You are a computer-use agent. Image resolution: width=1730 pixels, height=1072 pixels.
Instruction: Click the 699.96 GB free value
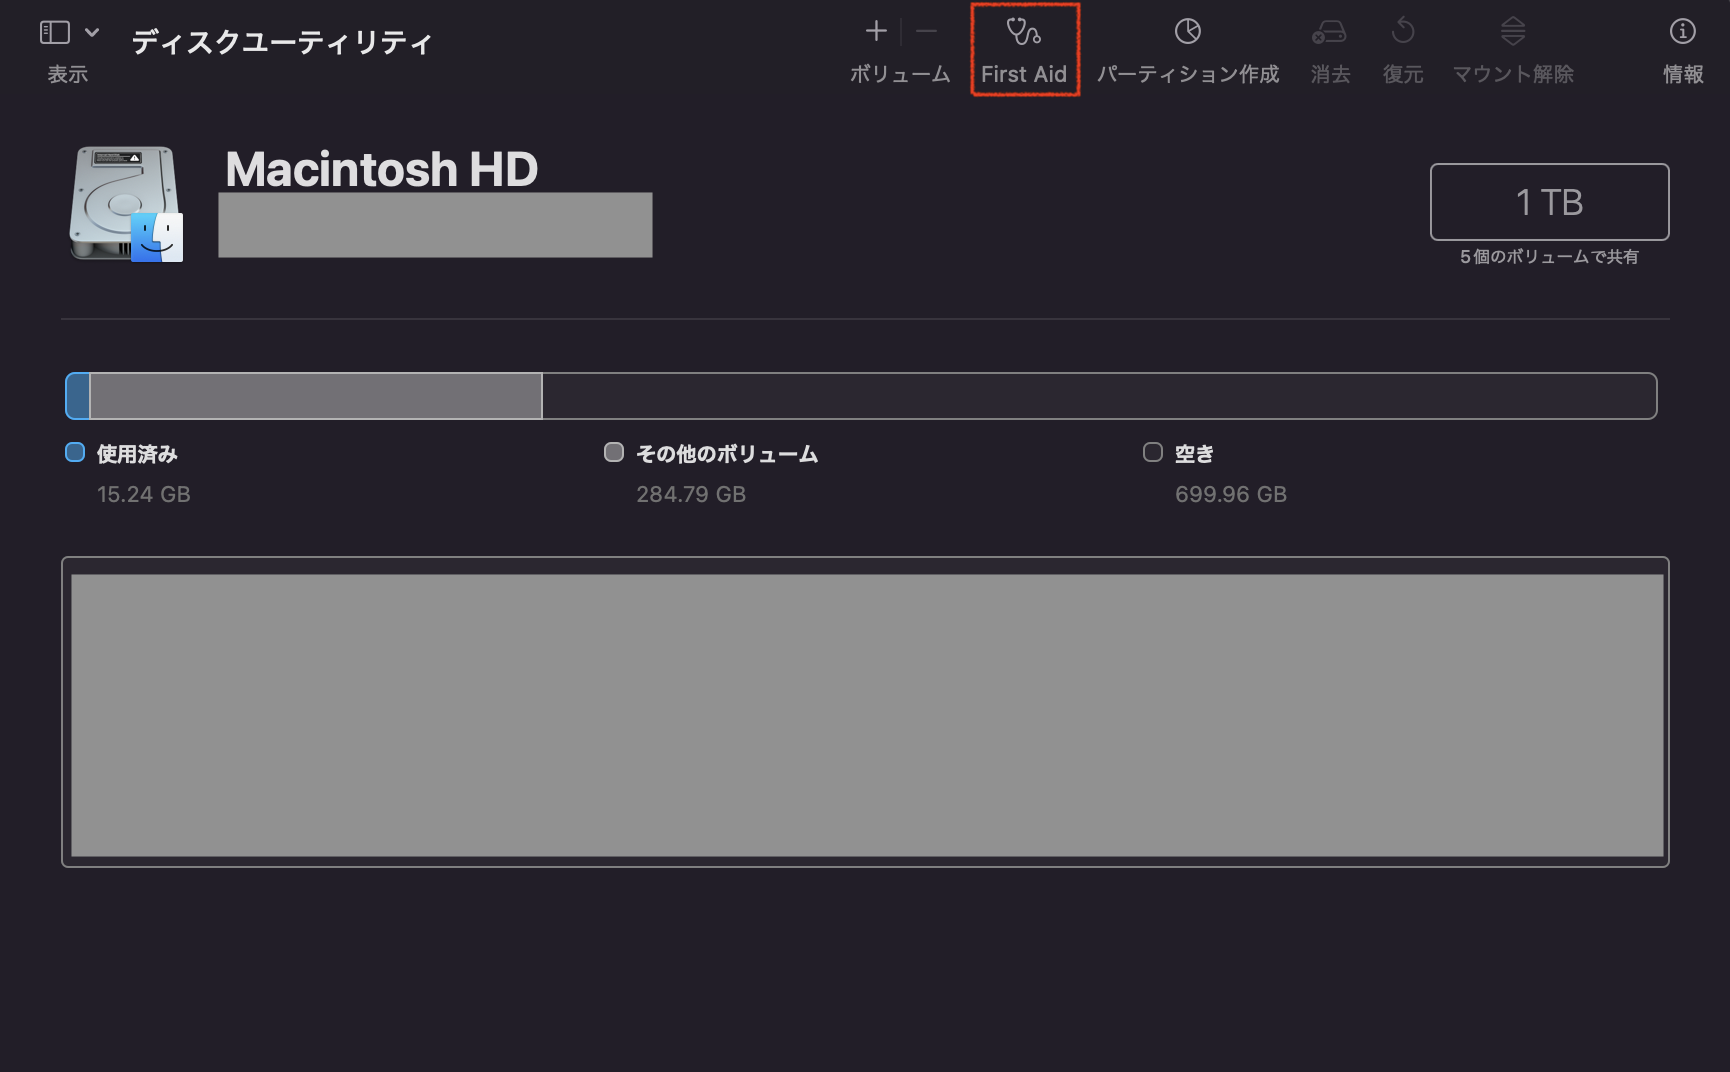point(1231,494)
